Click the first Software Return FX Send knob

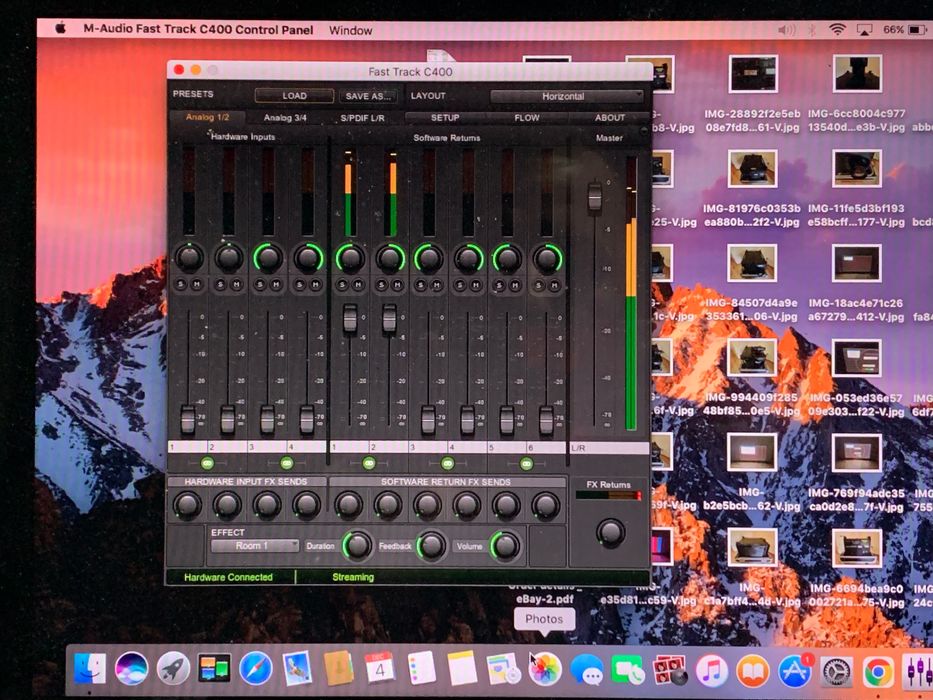point(348,505)
